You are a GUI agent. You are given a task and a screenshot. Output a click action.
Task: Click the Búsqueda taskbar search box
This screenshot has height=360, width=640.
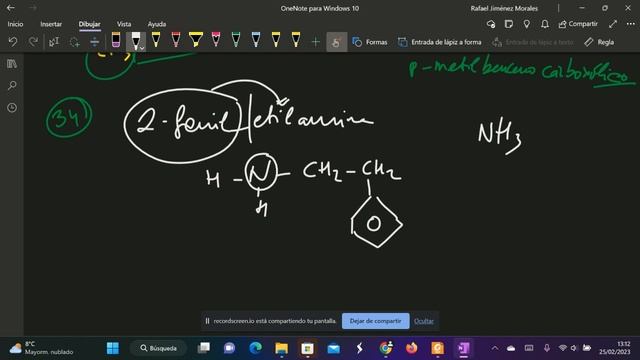point(158,348)
